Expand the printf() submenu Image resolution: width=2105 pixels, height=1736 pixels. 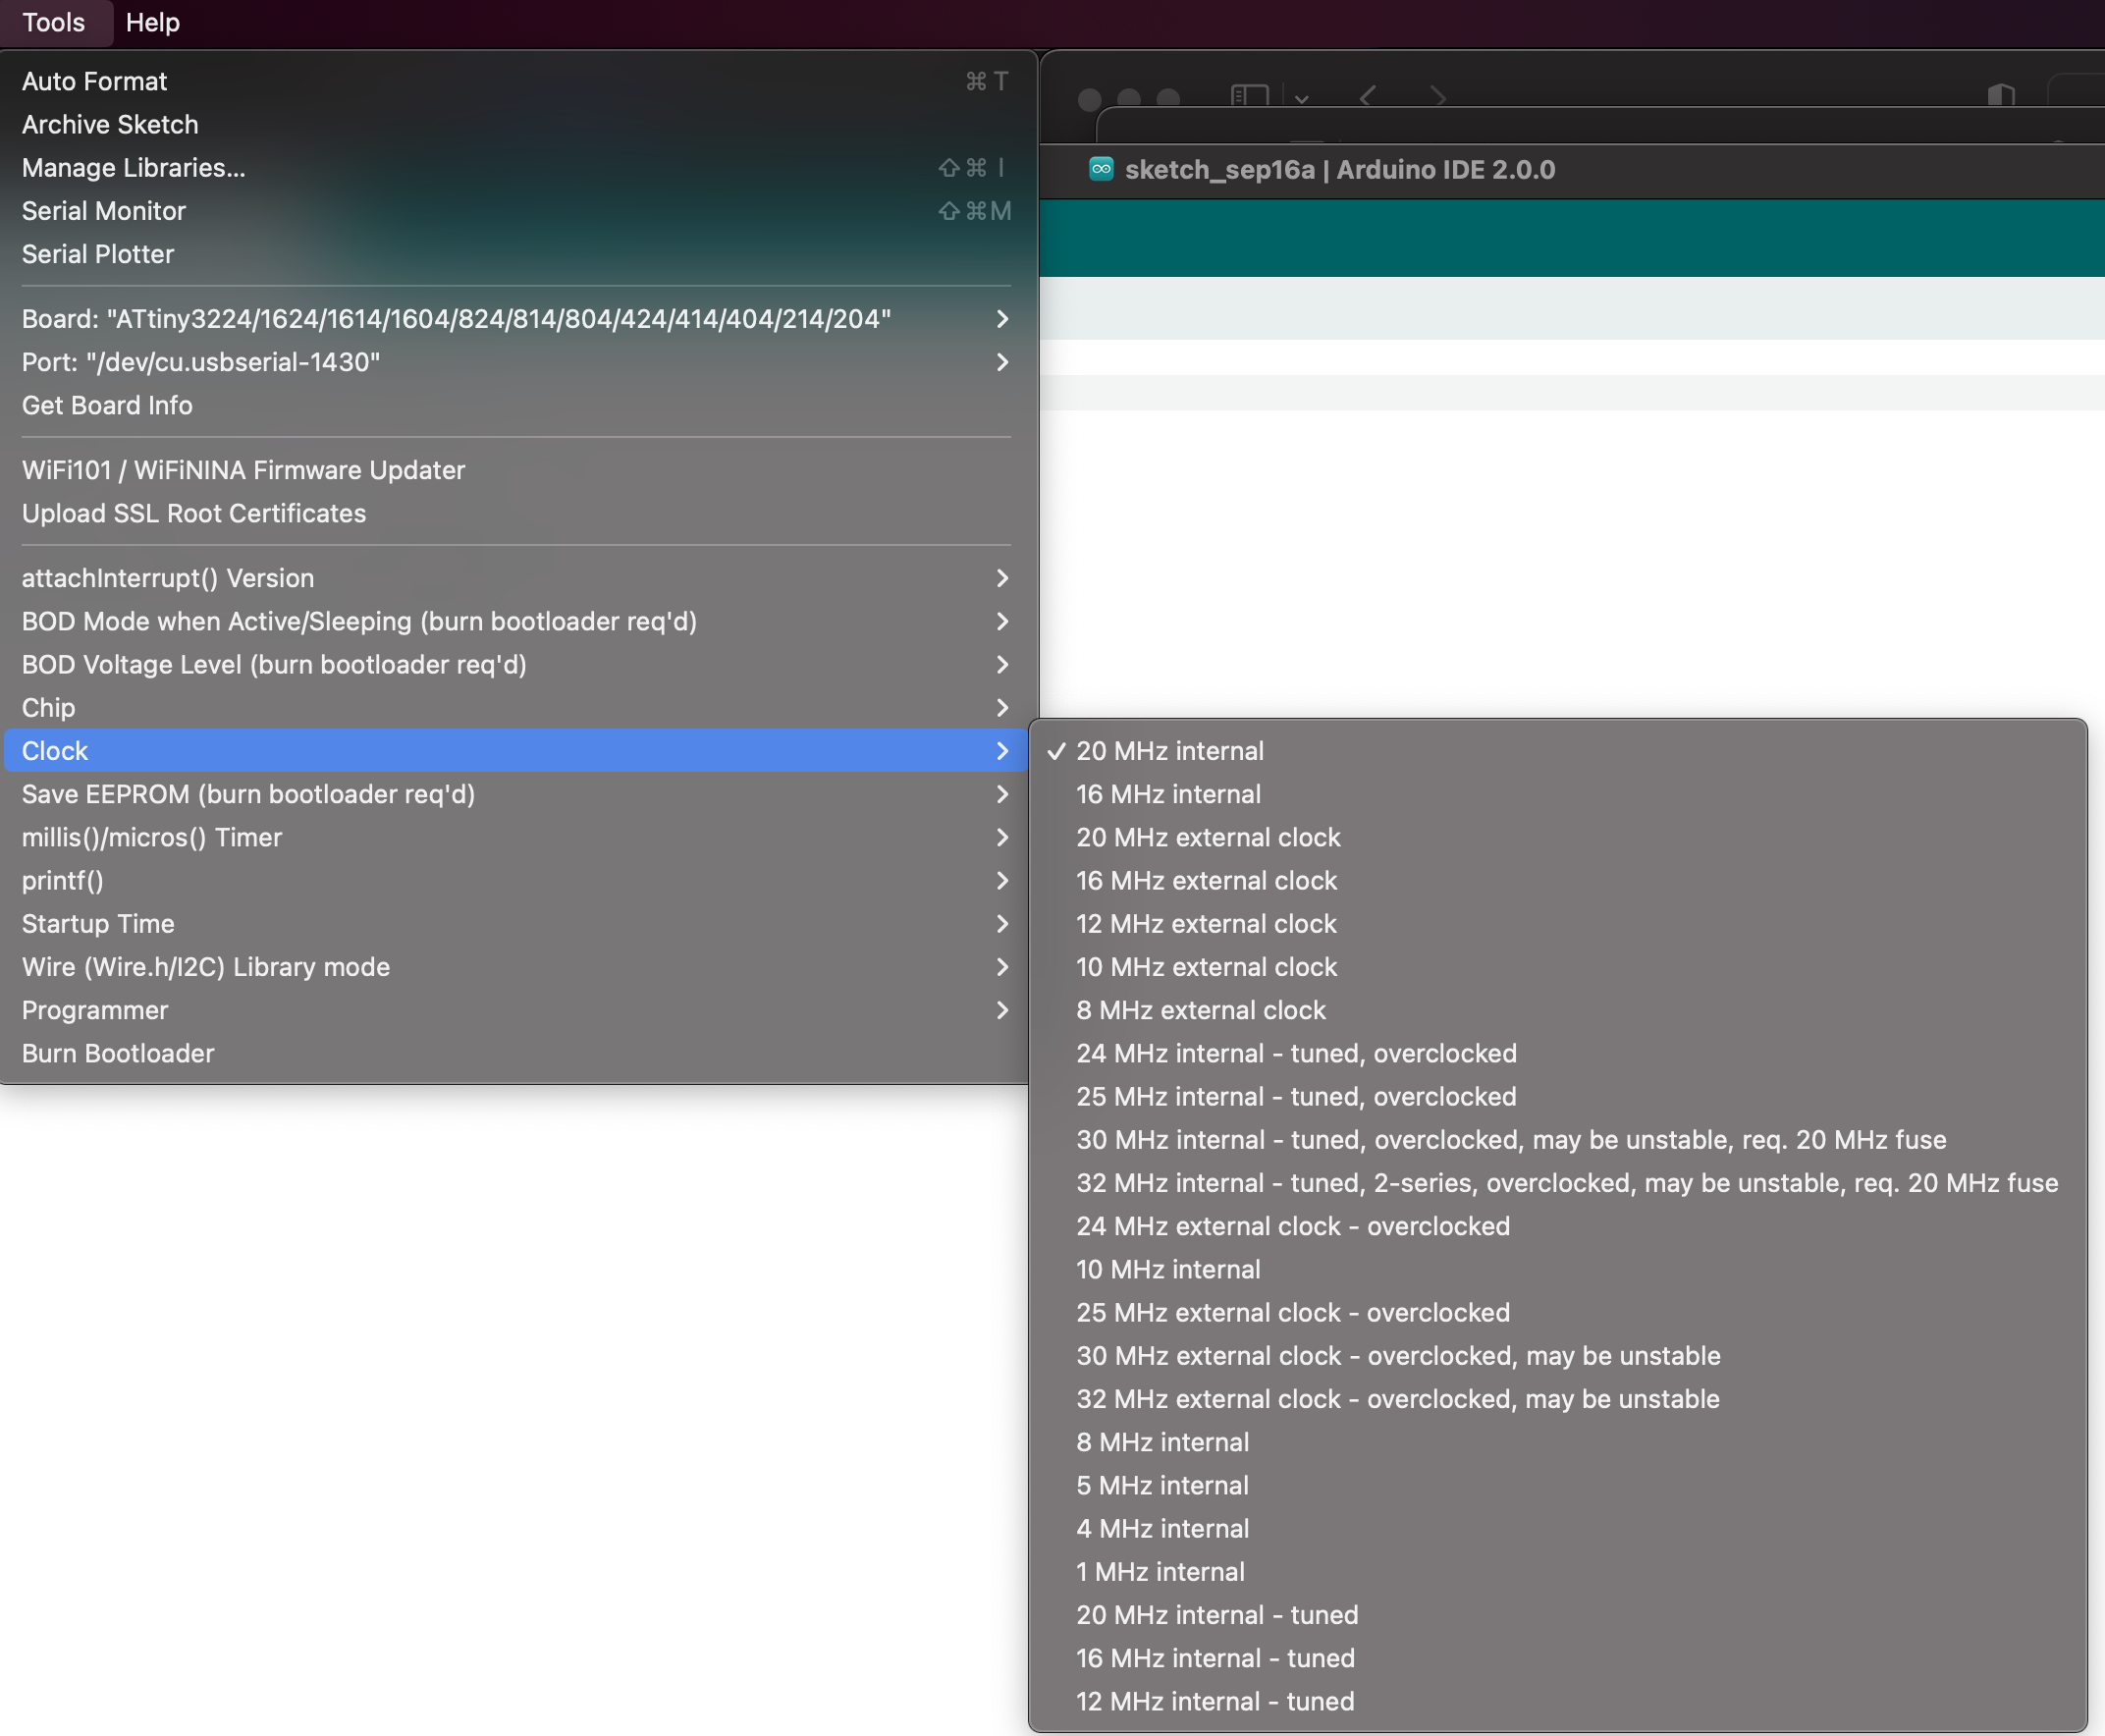(x=516, y=879)
